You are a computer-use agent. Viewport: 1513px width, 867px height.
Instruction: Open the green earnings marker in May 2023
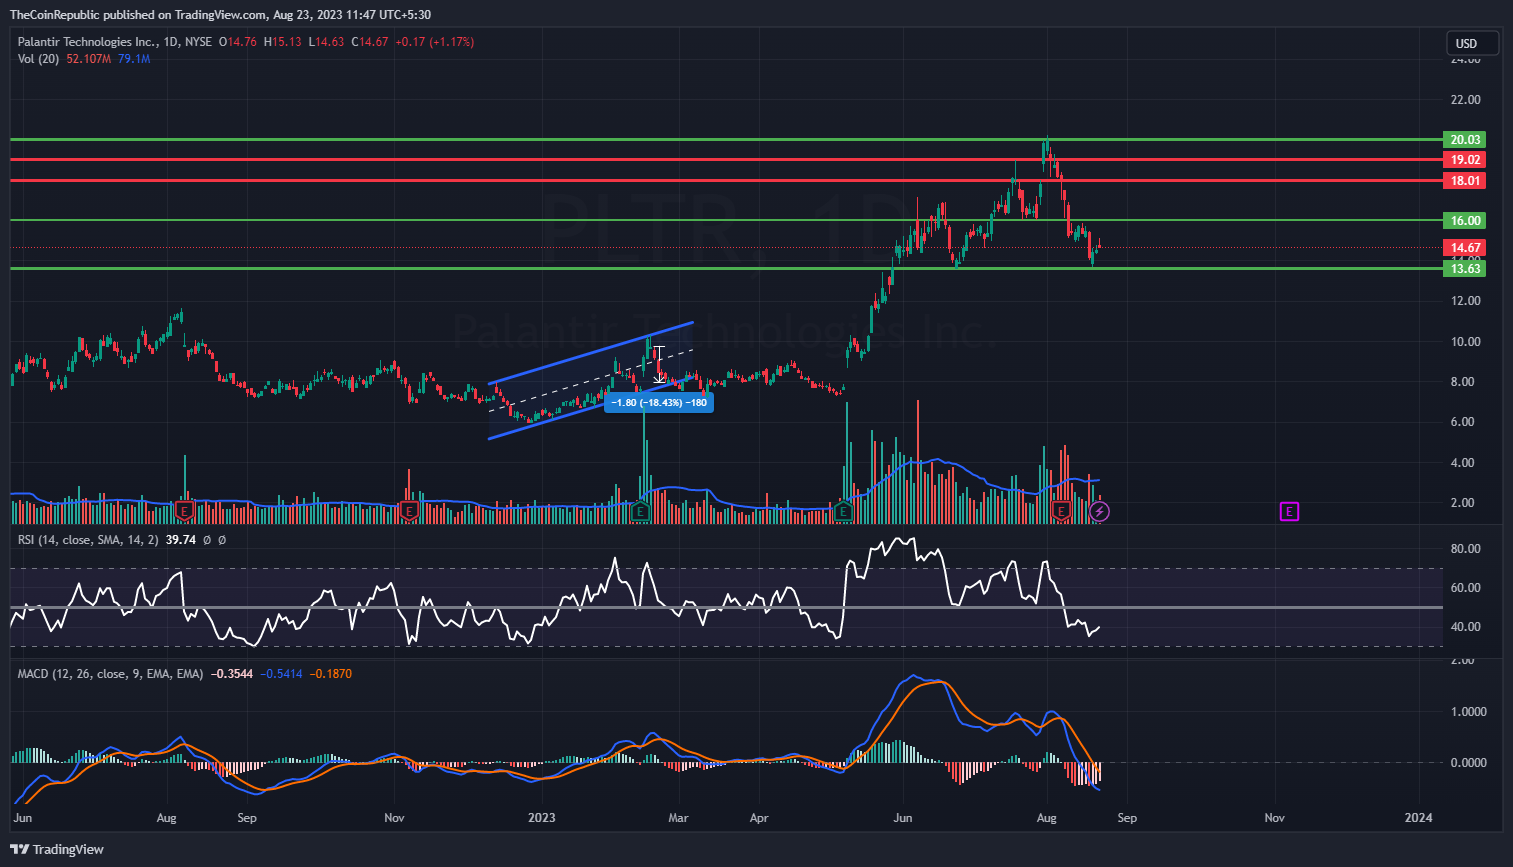pos(843,511)
